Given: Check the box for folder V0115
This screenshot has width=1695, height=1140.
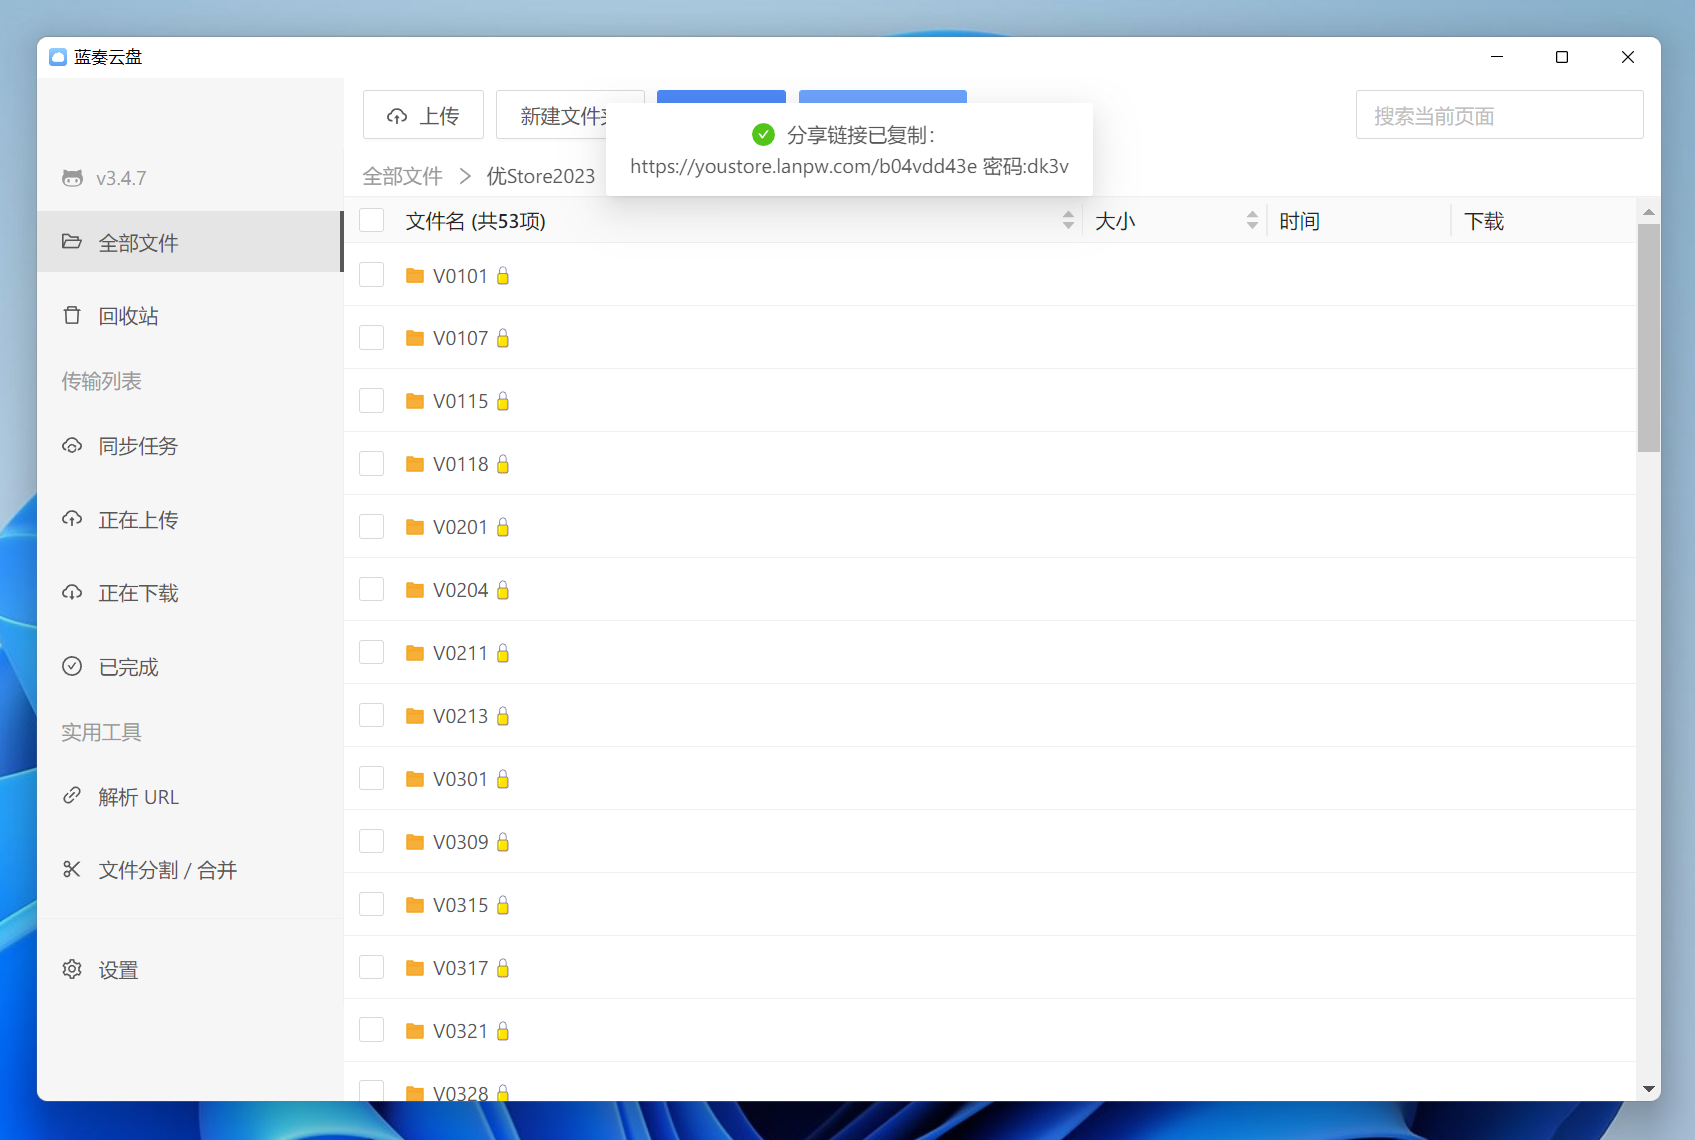Looking at the screenshot, I should (x=372, y=401).
